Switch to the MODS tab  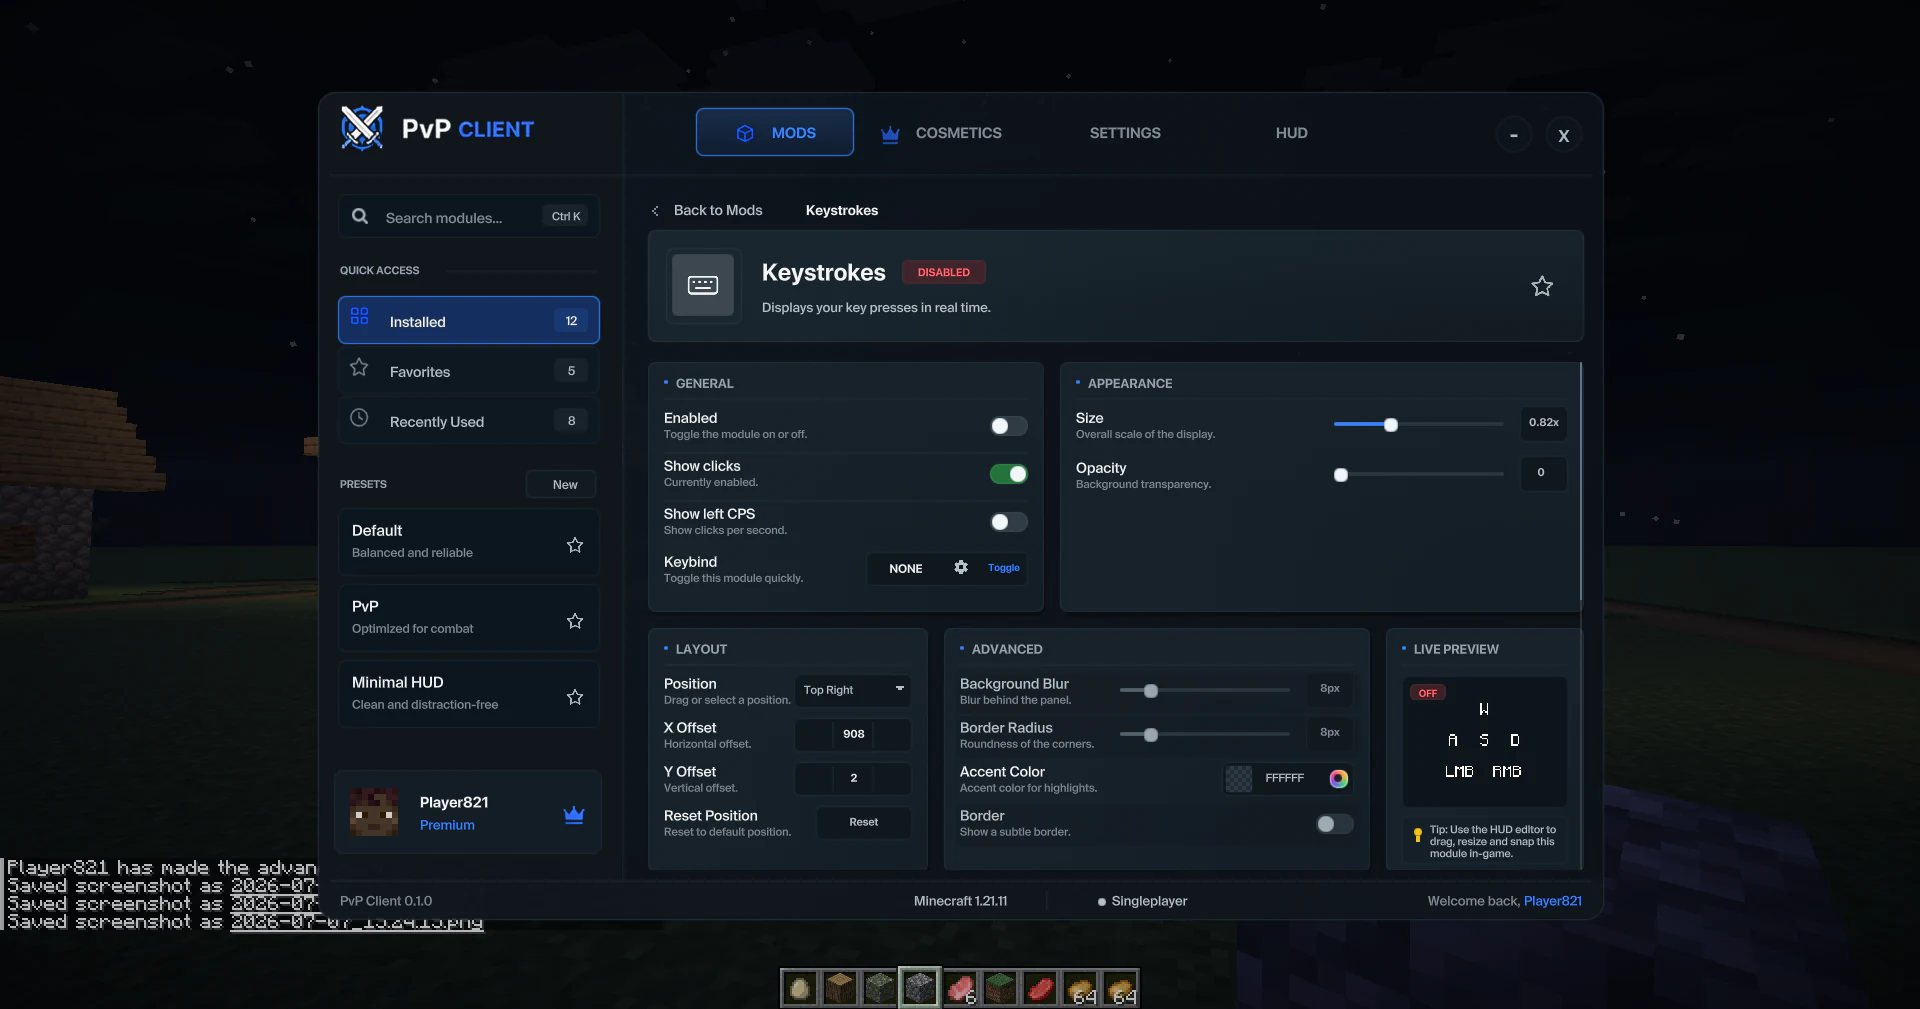coord(775,132)
